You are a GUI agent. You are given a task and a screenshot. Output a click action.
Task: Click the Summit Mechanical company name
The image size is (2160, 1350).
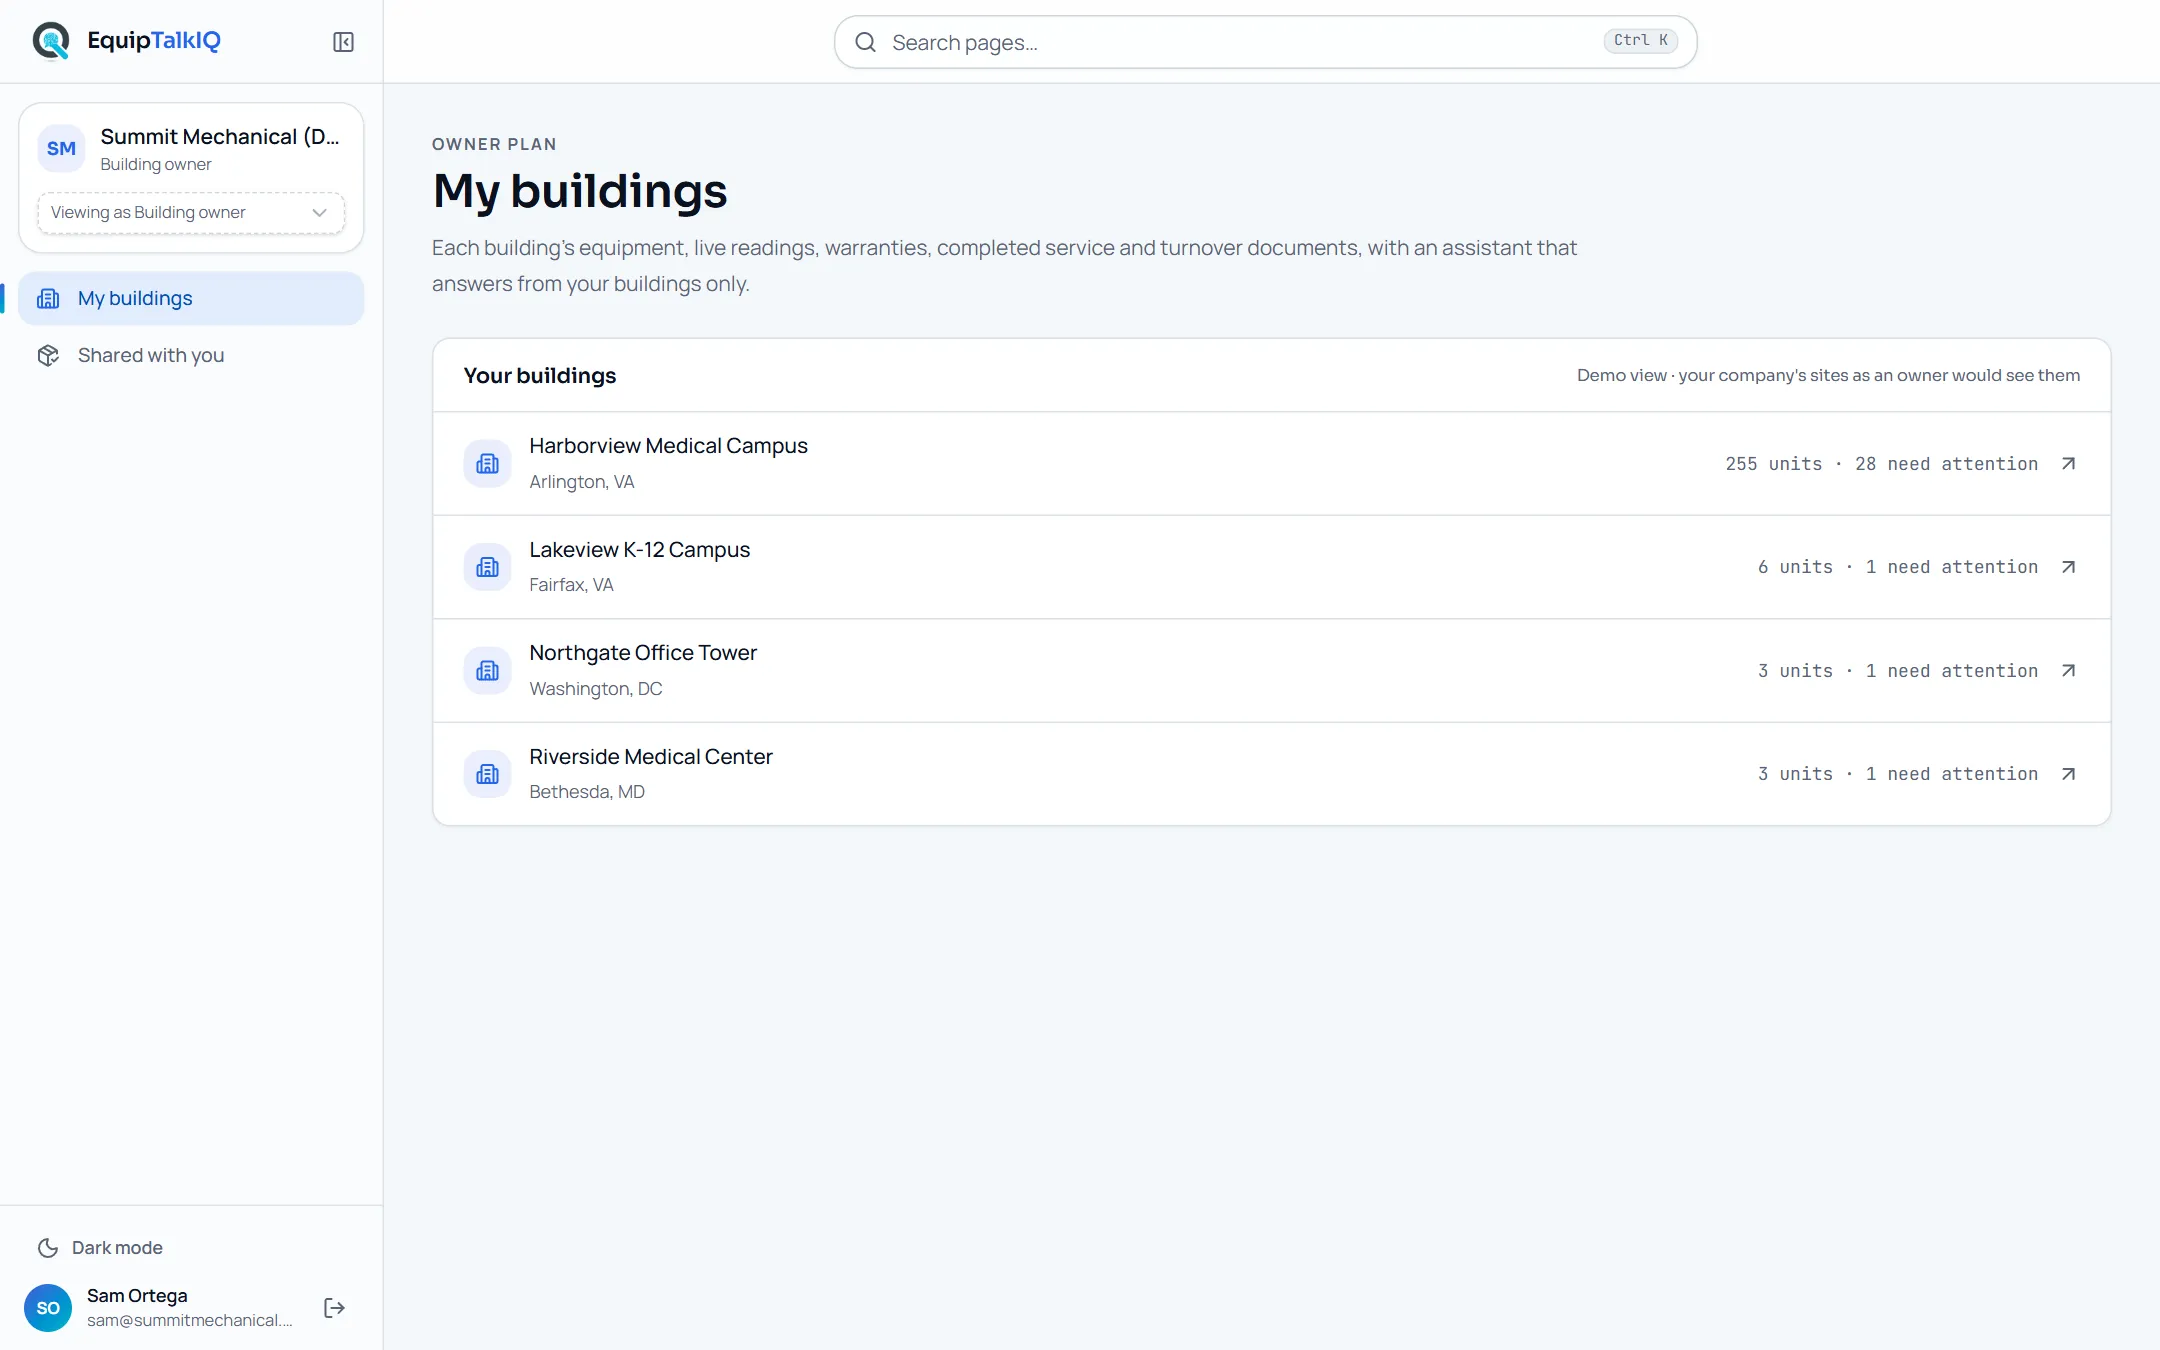(220, 136)
